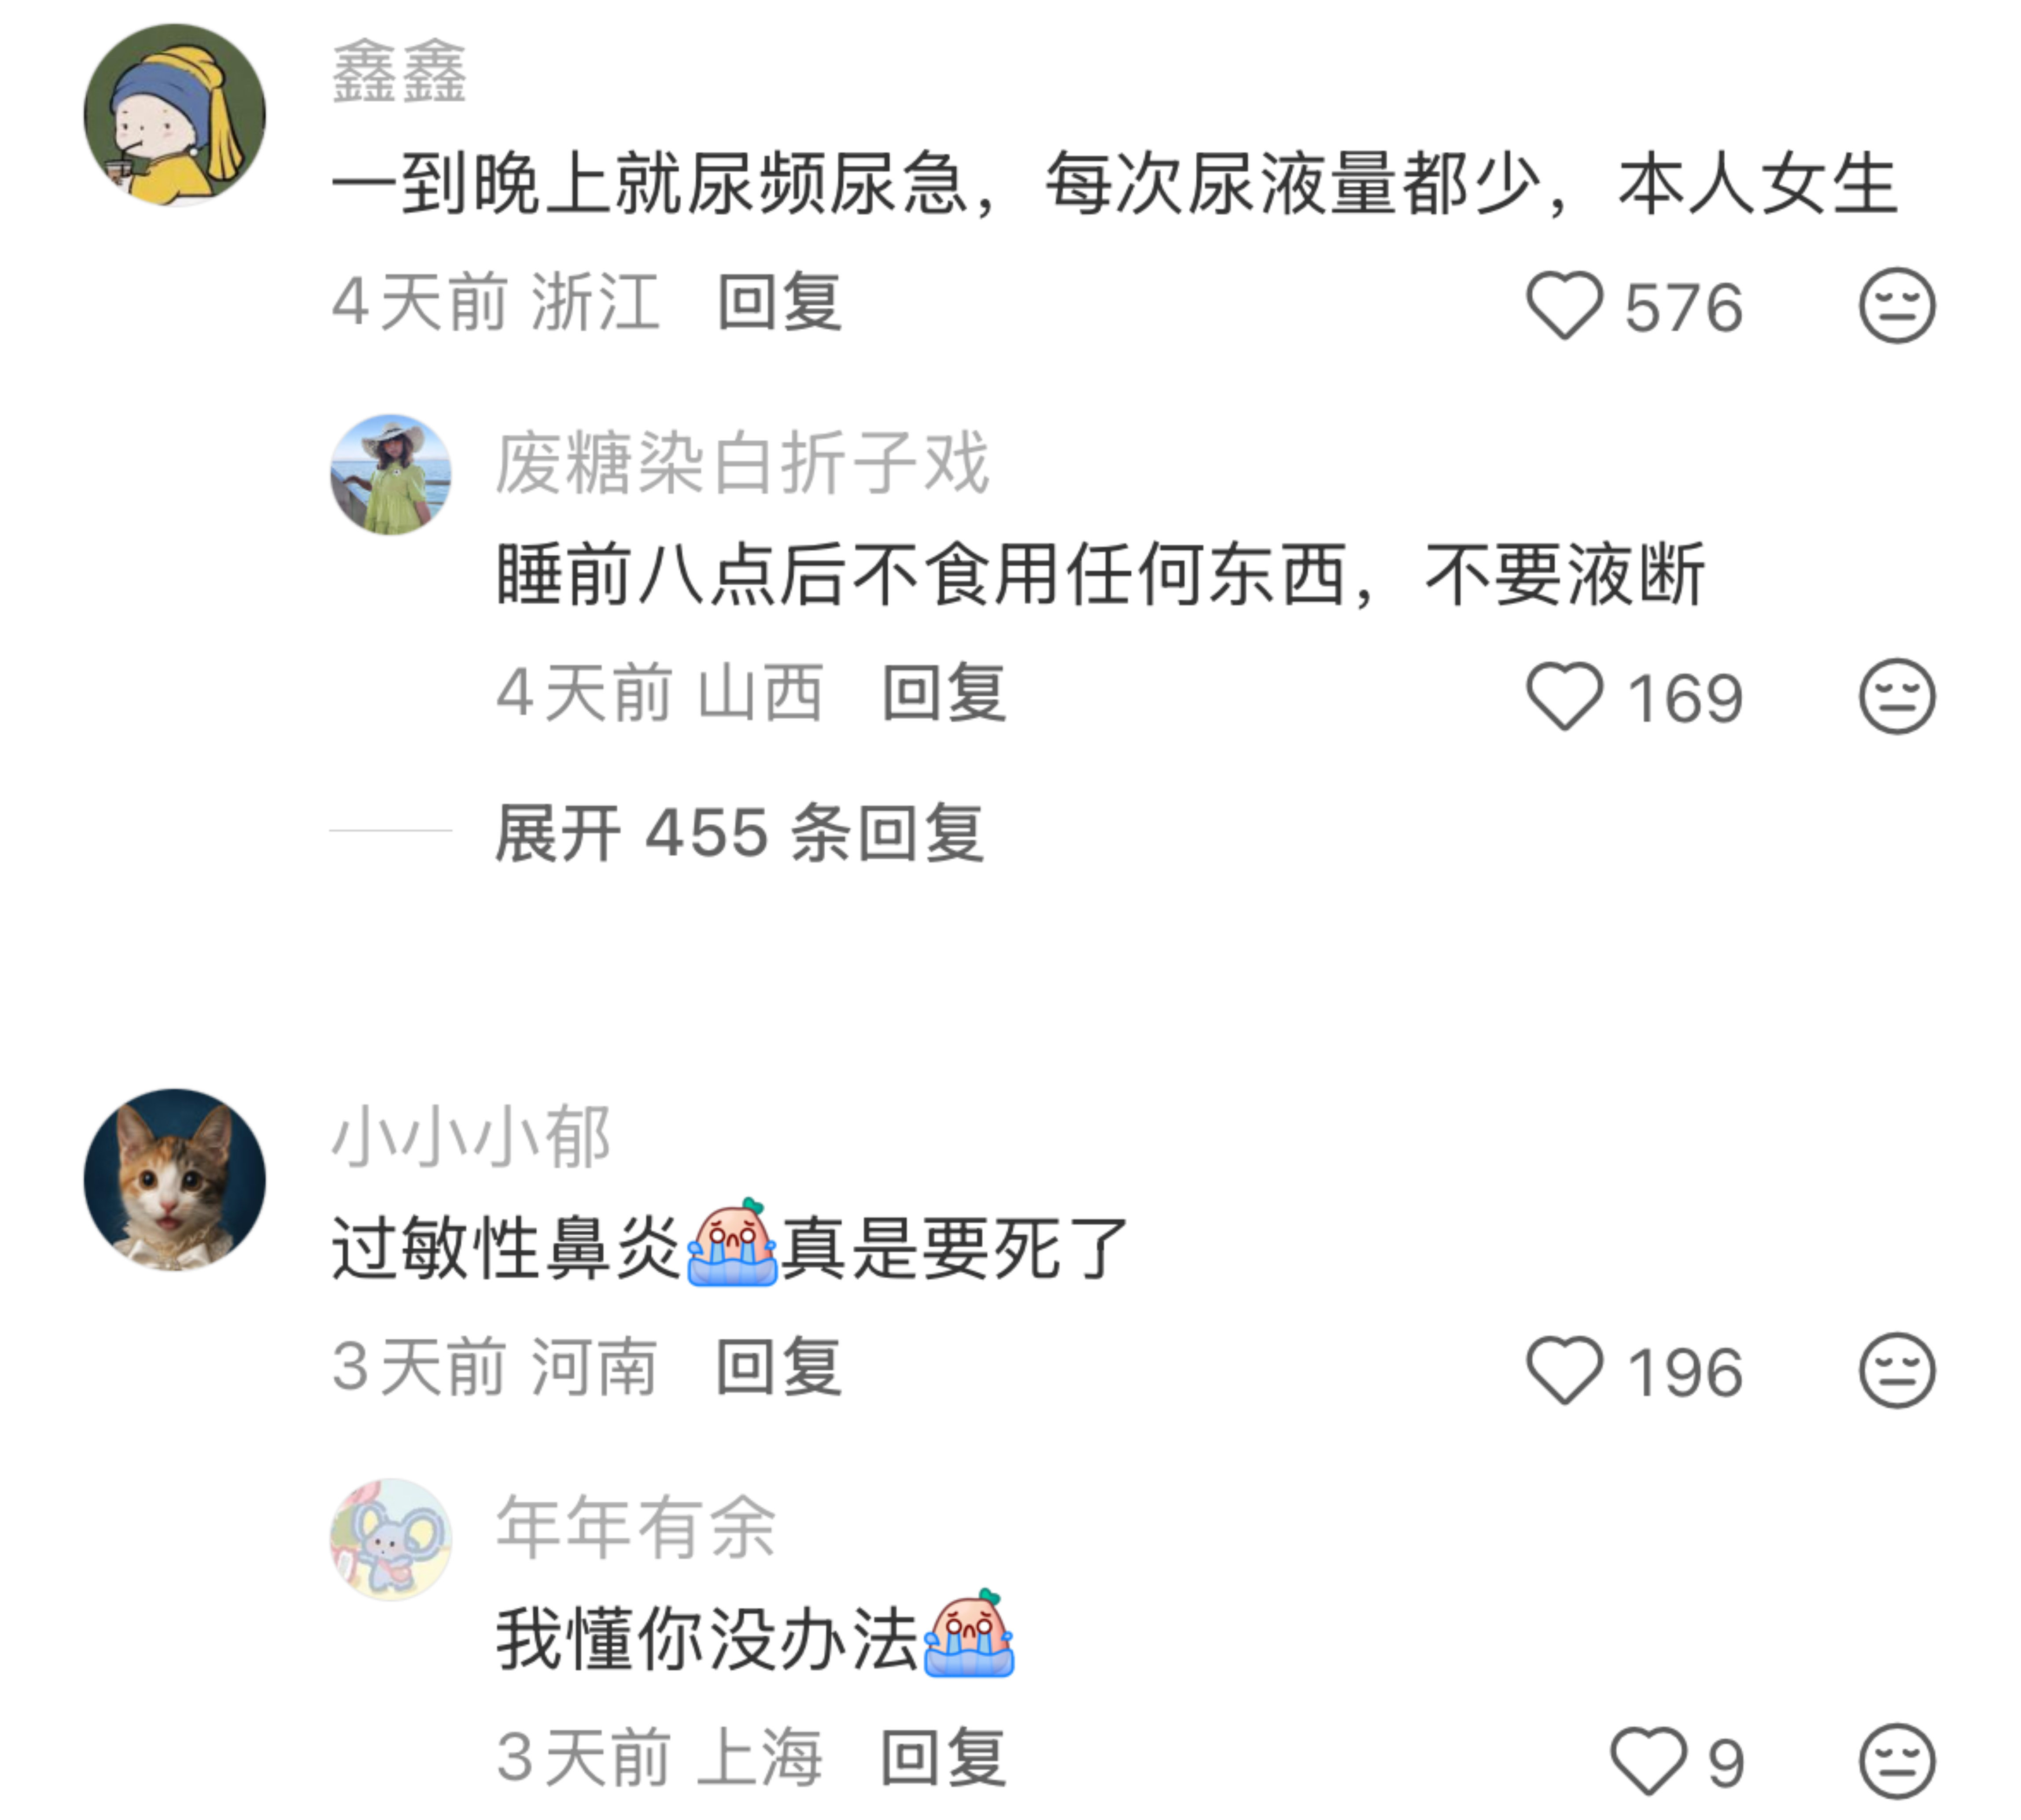2021x1820 pixels.
Task: Tap dislike face icon on 鑫鑫's comment
Action: coord(1896,306)
